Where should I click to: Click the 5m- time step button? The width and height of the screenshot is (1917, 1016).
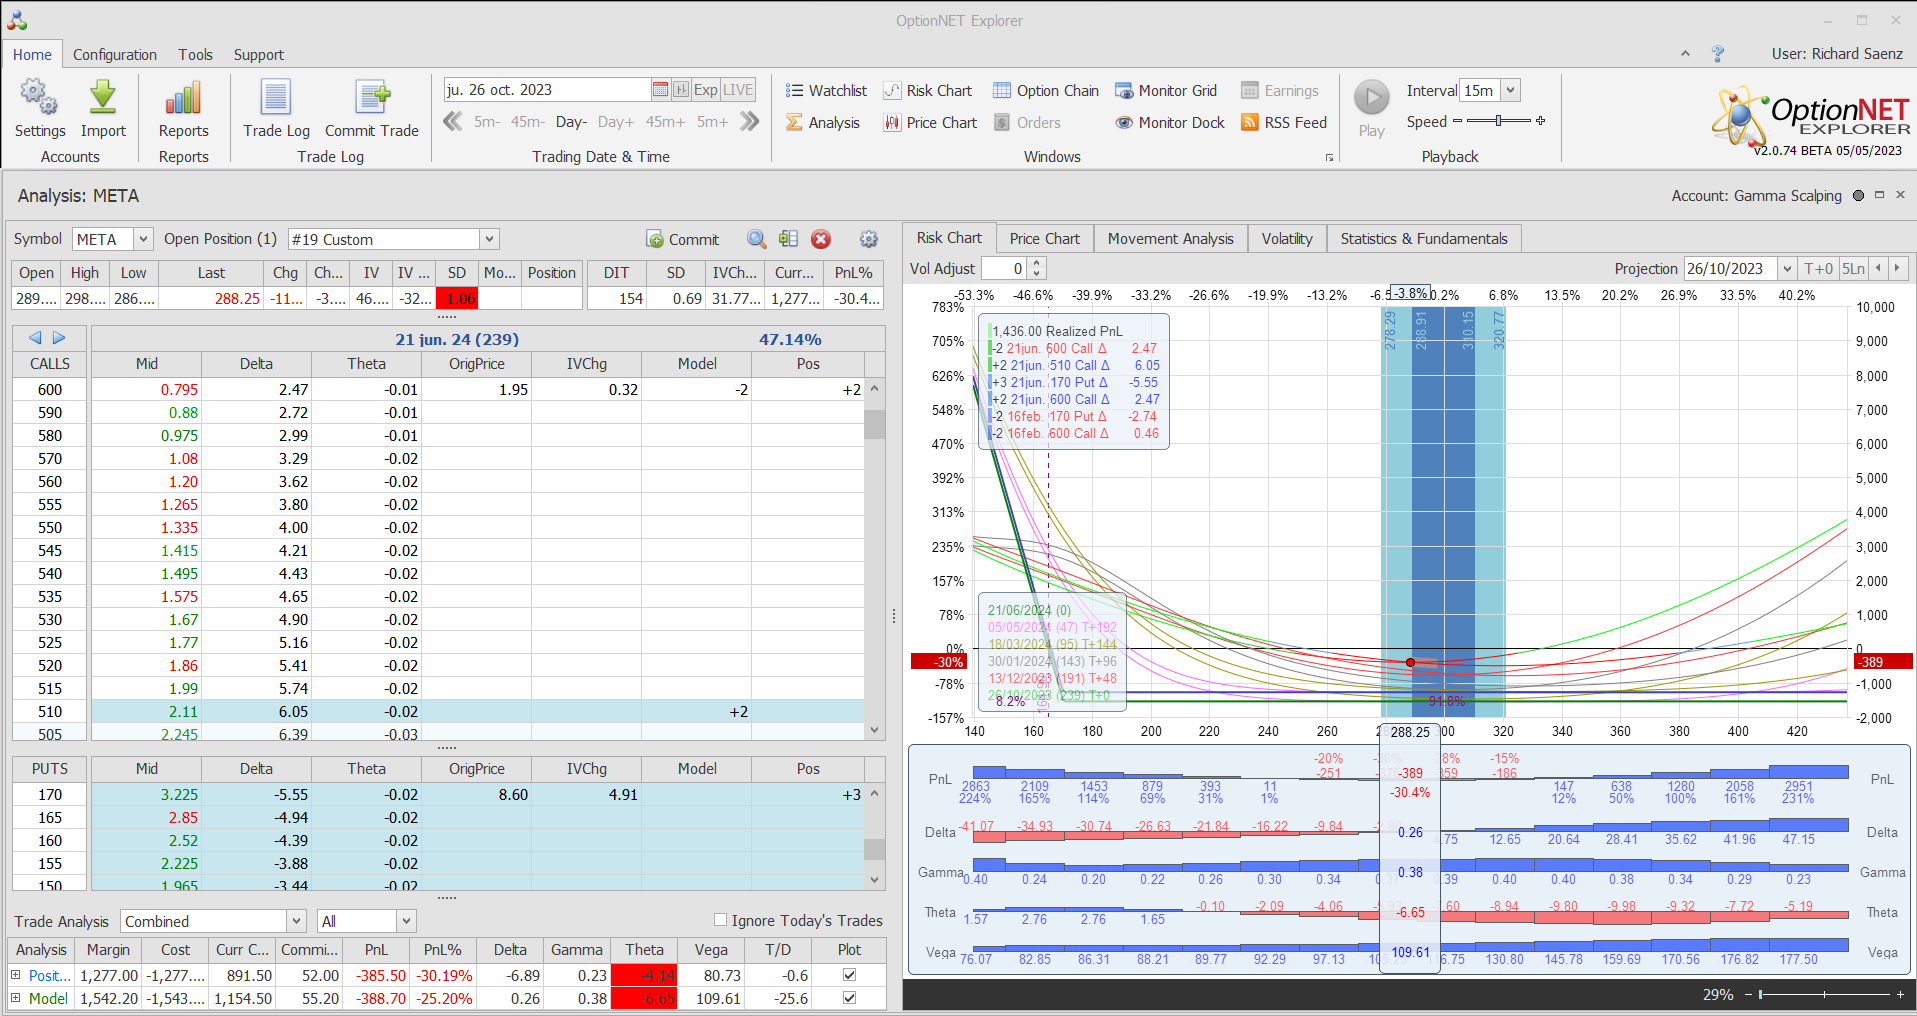point(486,121)
